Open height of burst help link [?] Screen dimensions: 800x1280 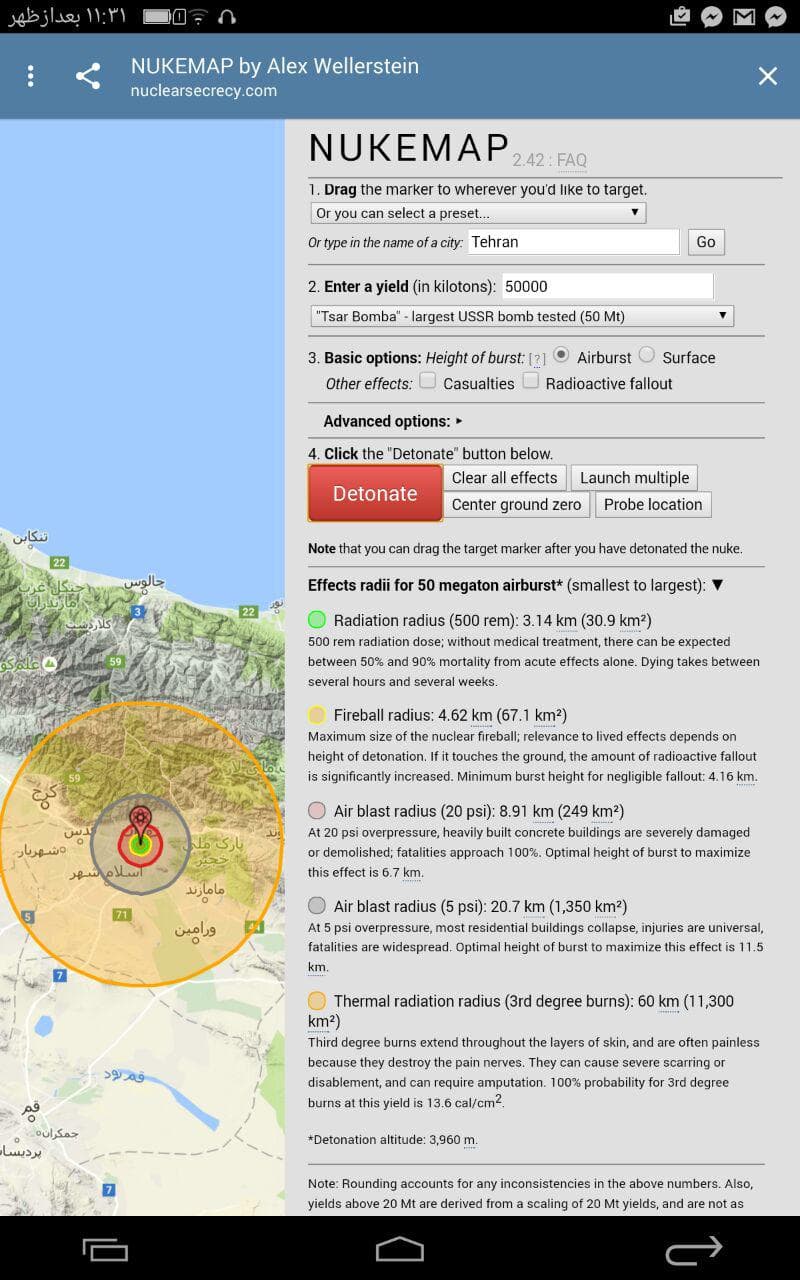[x=537, y=359]
